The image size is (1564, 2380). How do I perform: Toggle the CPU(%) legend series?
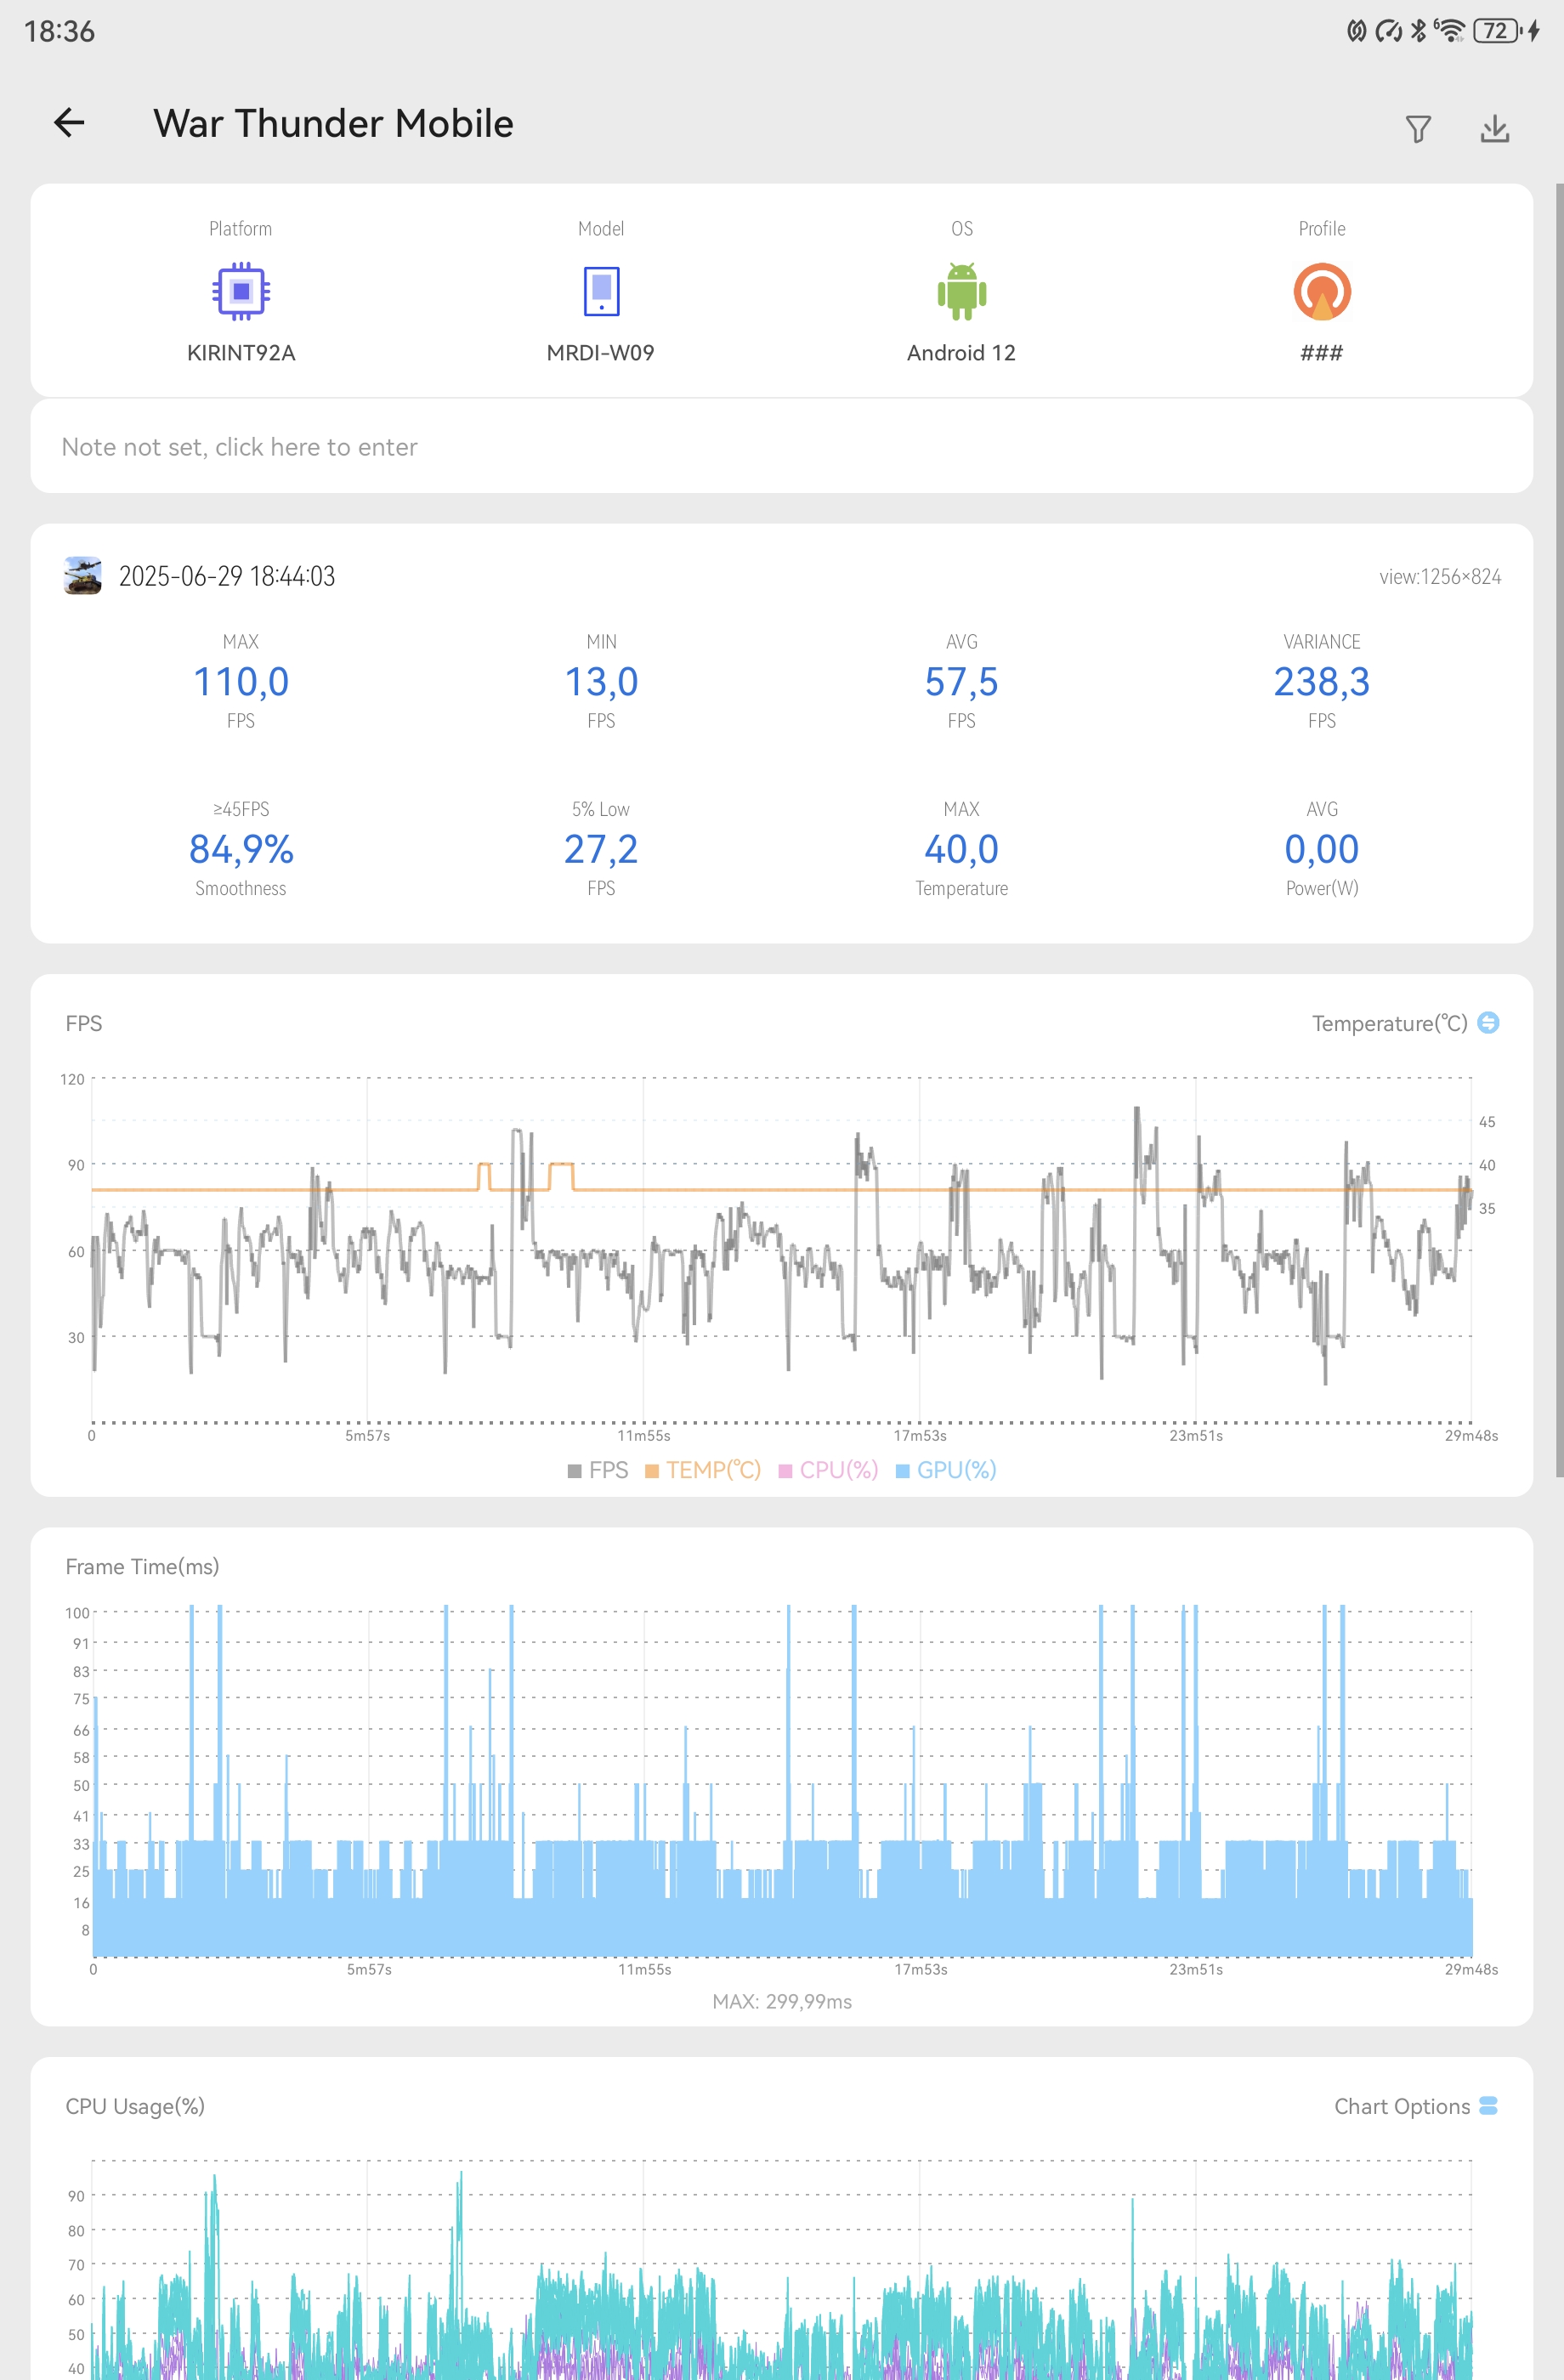(828, 1470)
